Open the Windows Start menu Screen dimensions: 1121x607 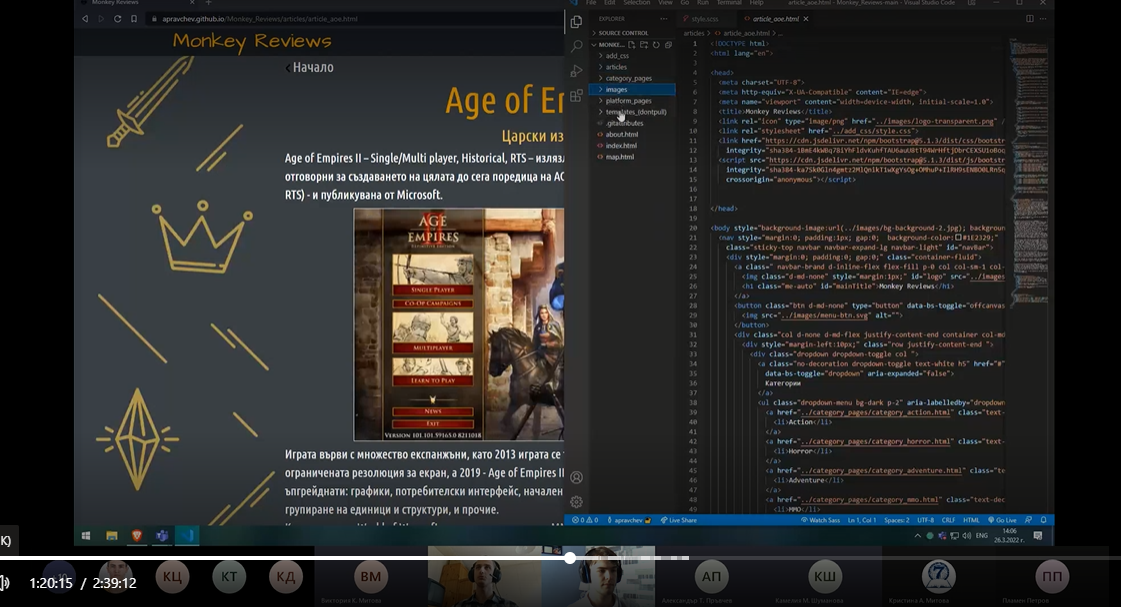(86, 536)
